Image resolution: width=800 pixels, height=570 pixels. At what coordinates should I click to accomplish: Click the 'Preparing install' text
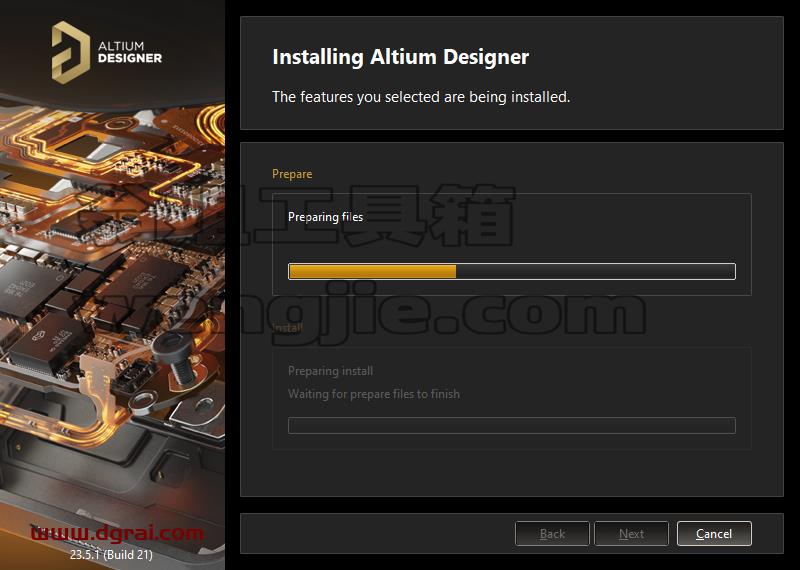pyautogui.click(x=330, y=371)
